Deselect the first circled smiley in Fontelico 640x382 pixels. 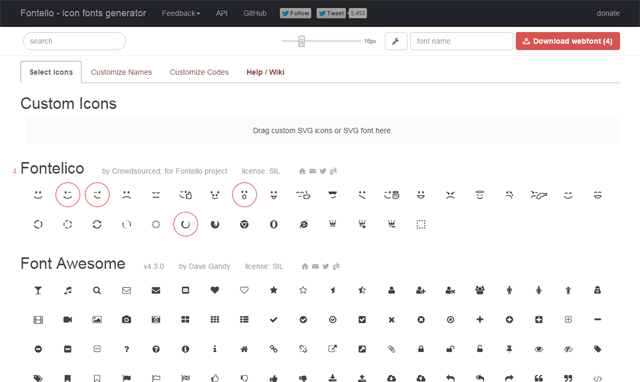(x=68, y=195)
